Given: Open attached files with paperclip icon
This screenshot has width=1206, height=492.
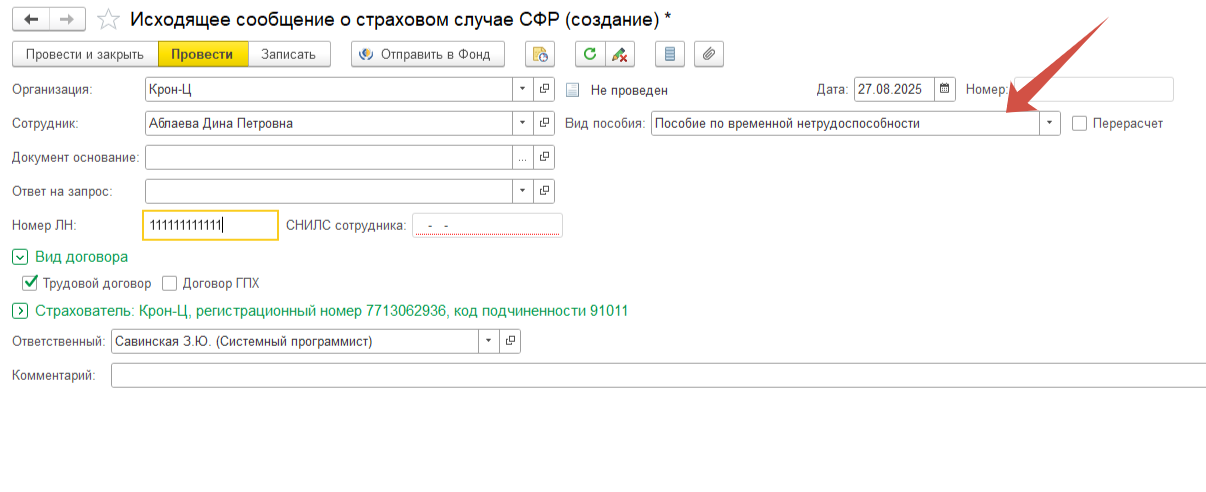Looking at the screenshot, I should click(709, 54).
